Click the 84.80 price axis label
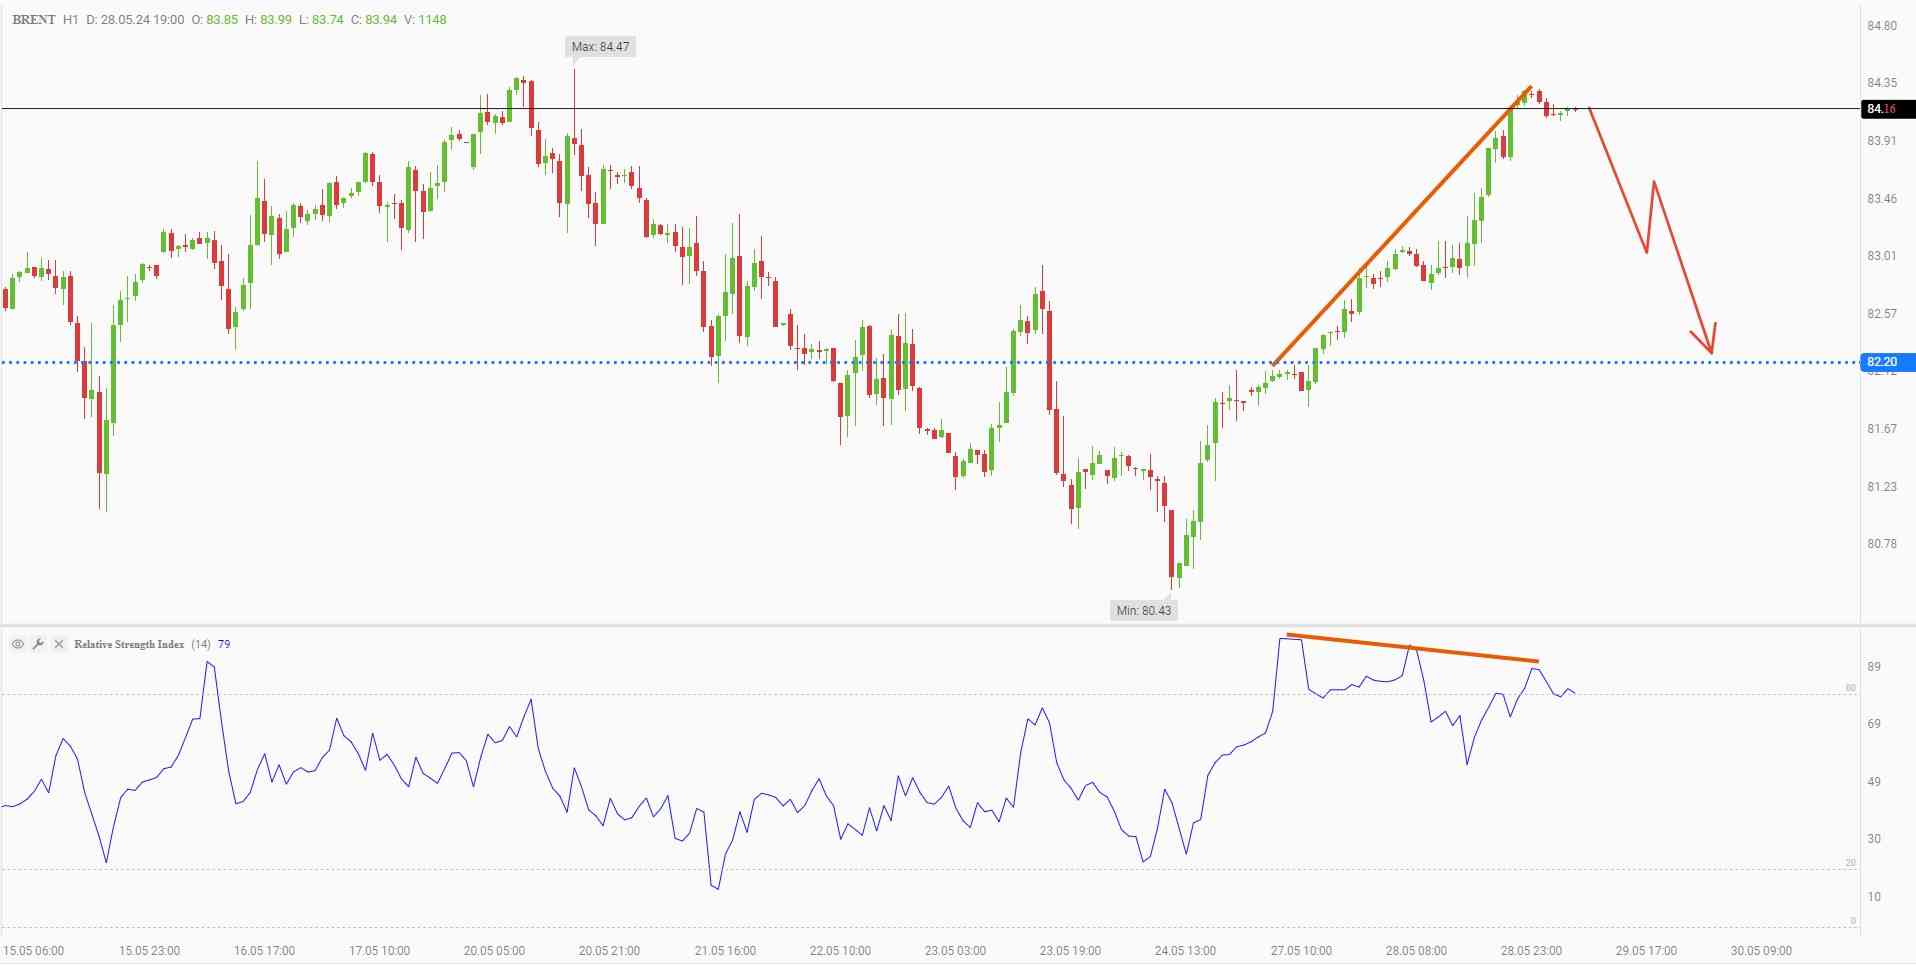 (x=1881, y=26)
